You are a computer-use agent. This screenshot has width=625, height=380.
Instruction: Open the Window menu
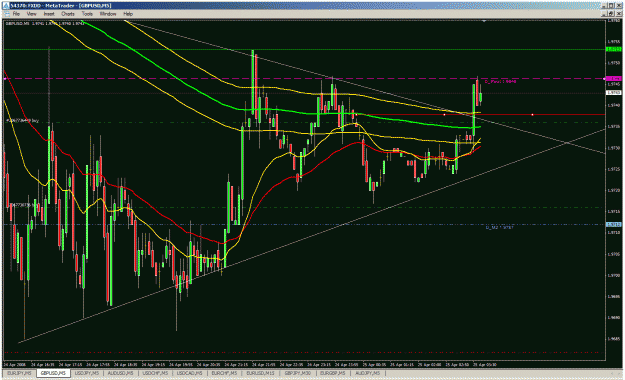[x=108, y=14]
